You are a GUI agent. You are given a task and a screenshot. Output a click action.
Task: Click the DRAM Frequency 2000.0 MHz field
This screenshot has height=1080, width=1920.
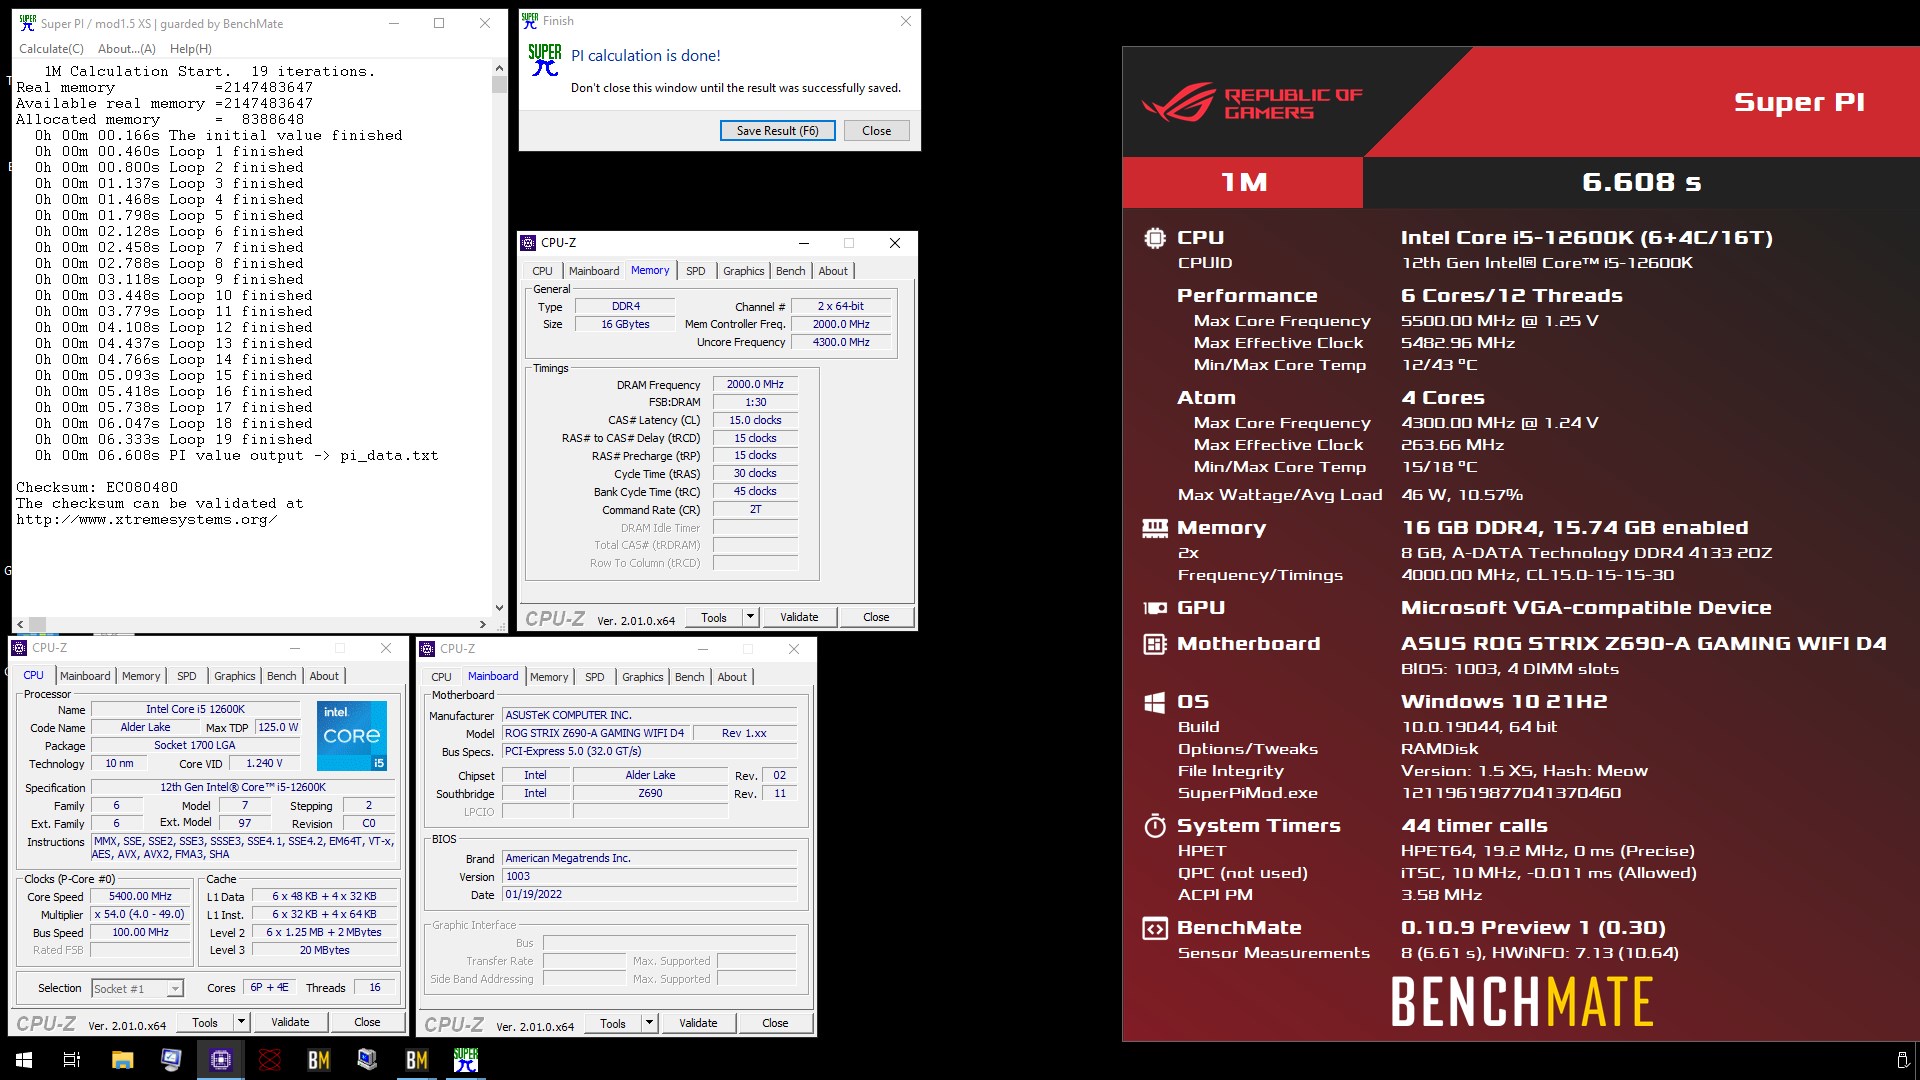tap(755, 384)
